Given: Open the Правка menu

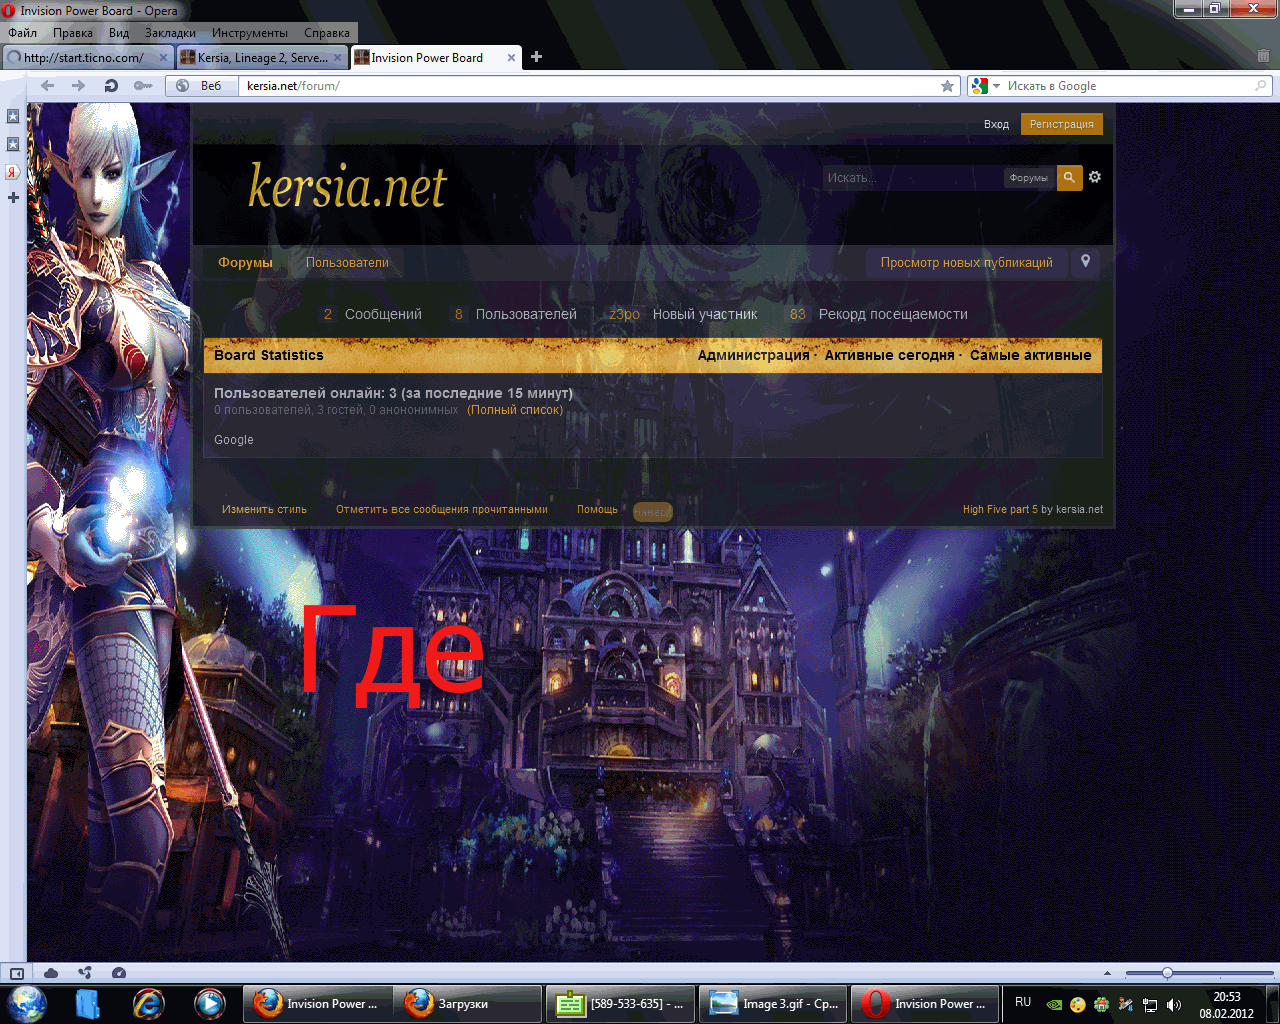Looking at the screenshot, I should (x=73, y=33).
